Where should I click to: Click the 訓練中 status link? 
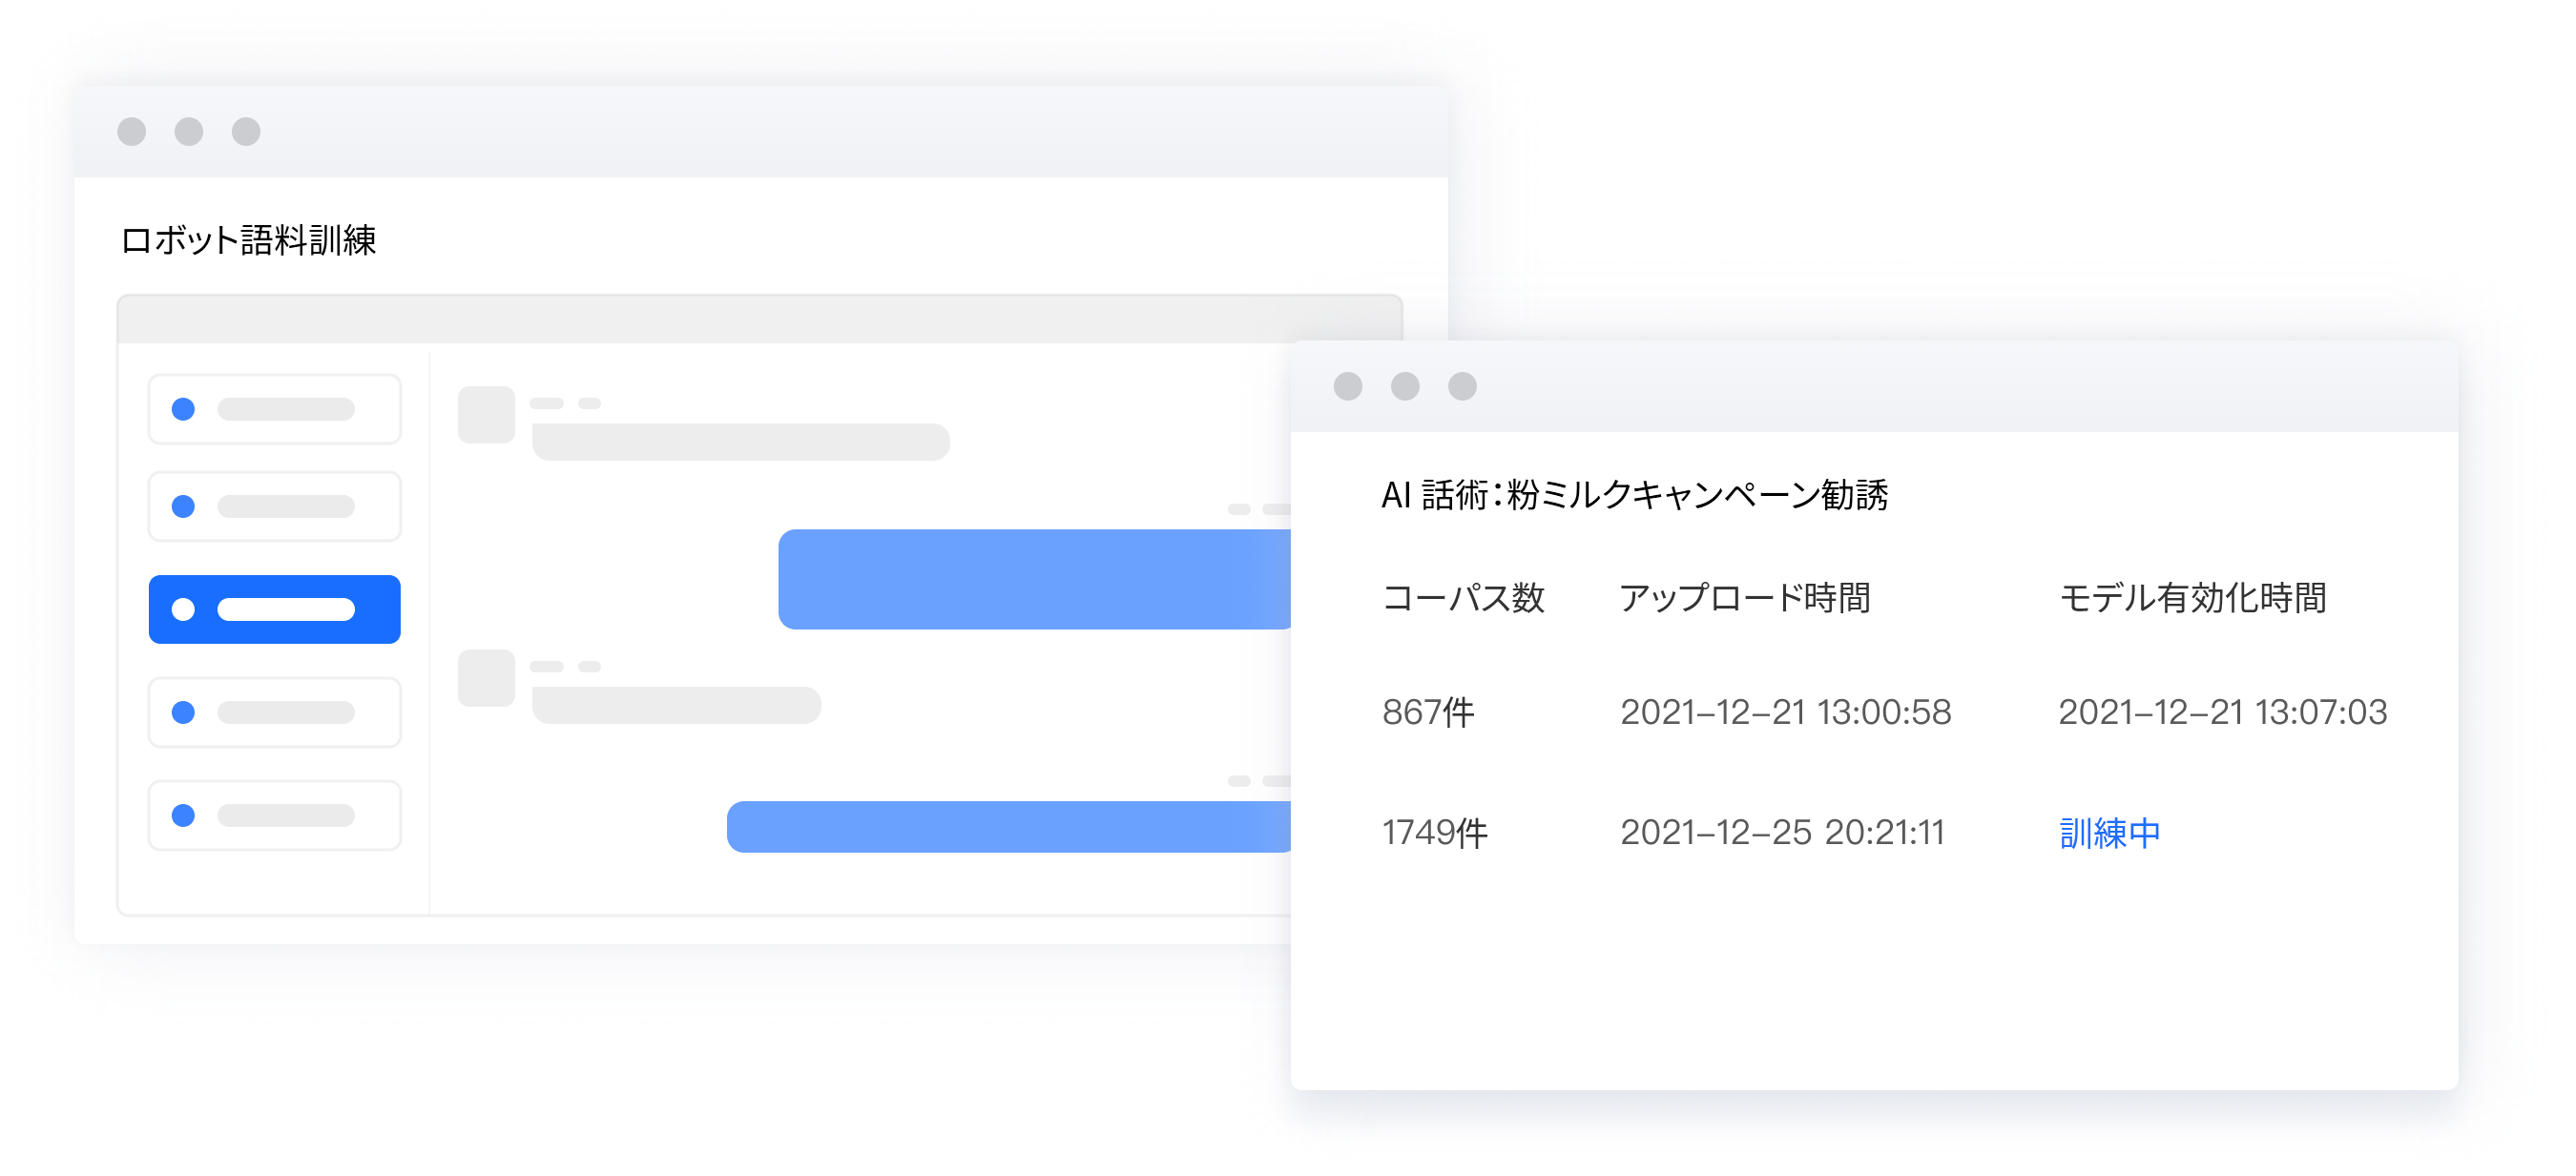[2109, 833]
